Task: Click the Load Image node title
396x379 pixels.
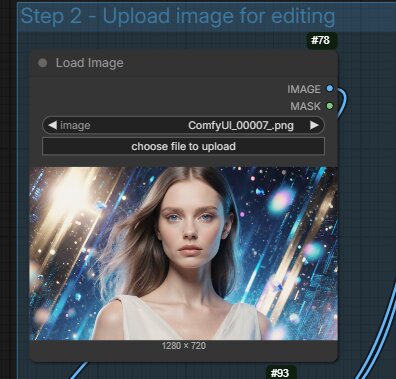Action: [x=90, y=63]
